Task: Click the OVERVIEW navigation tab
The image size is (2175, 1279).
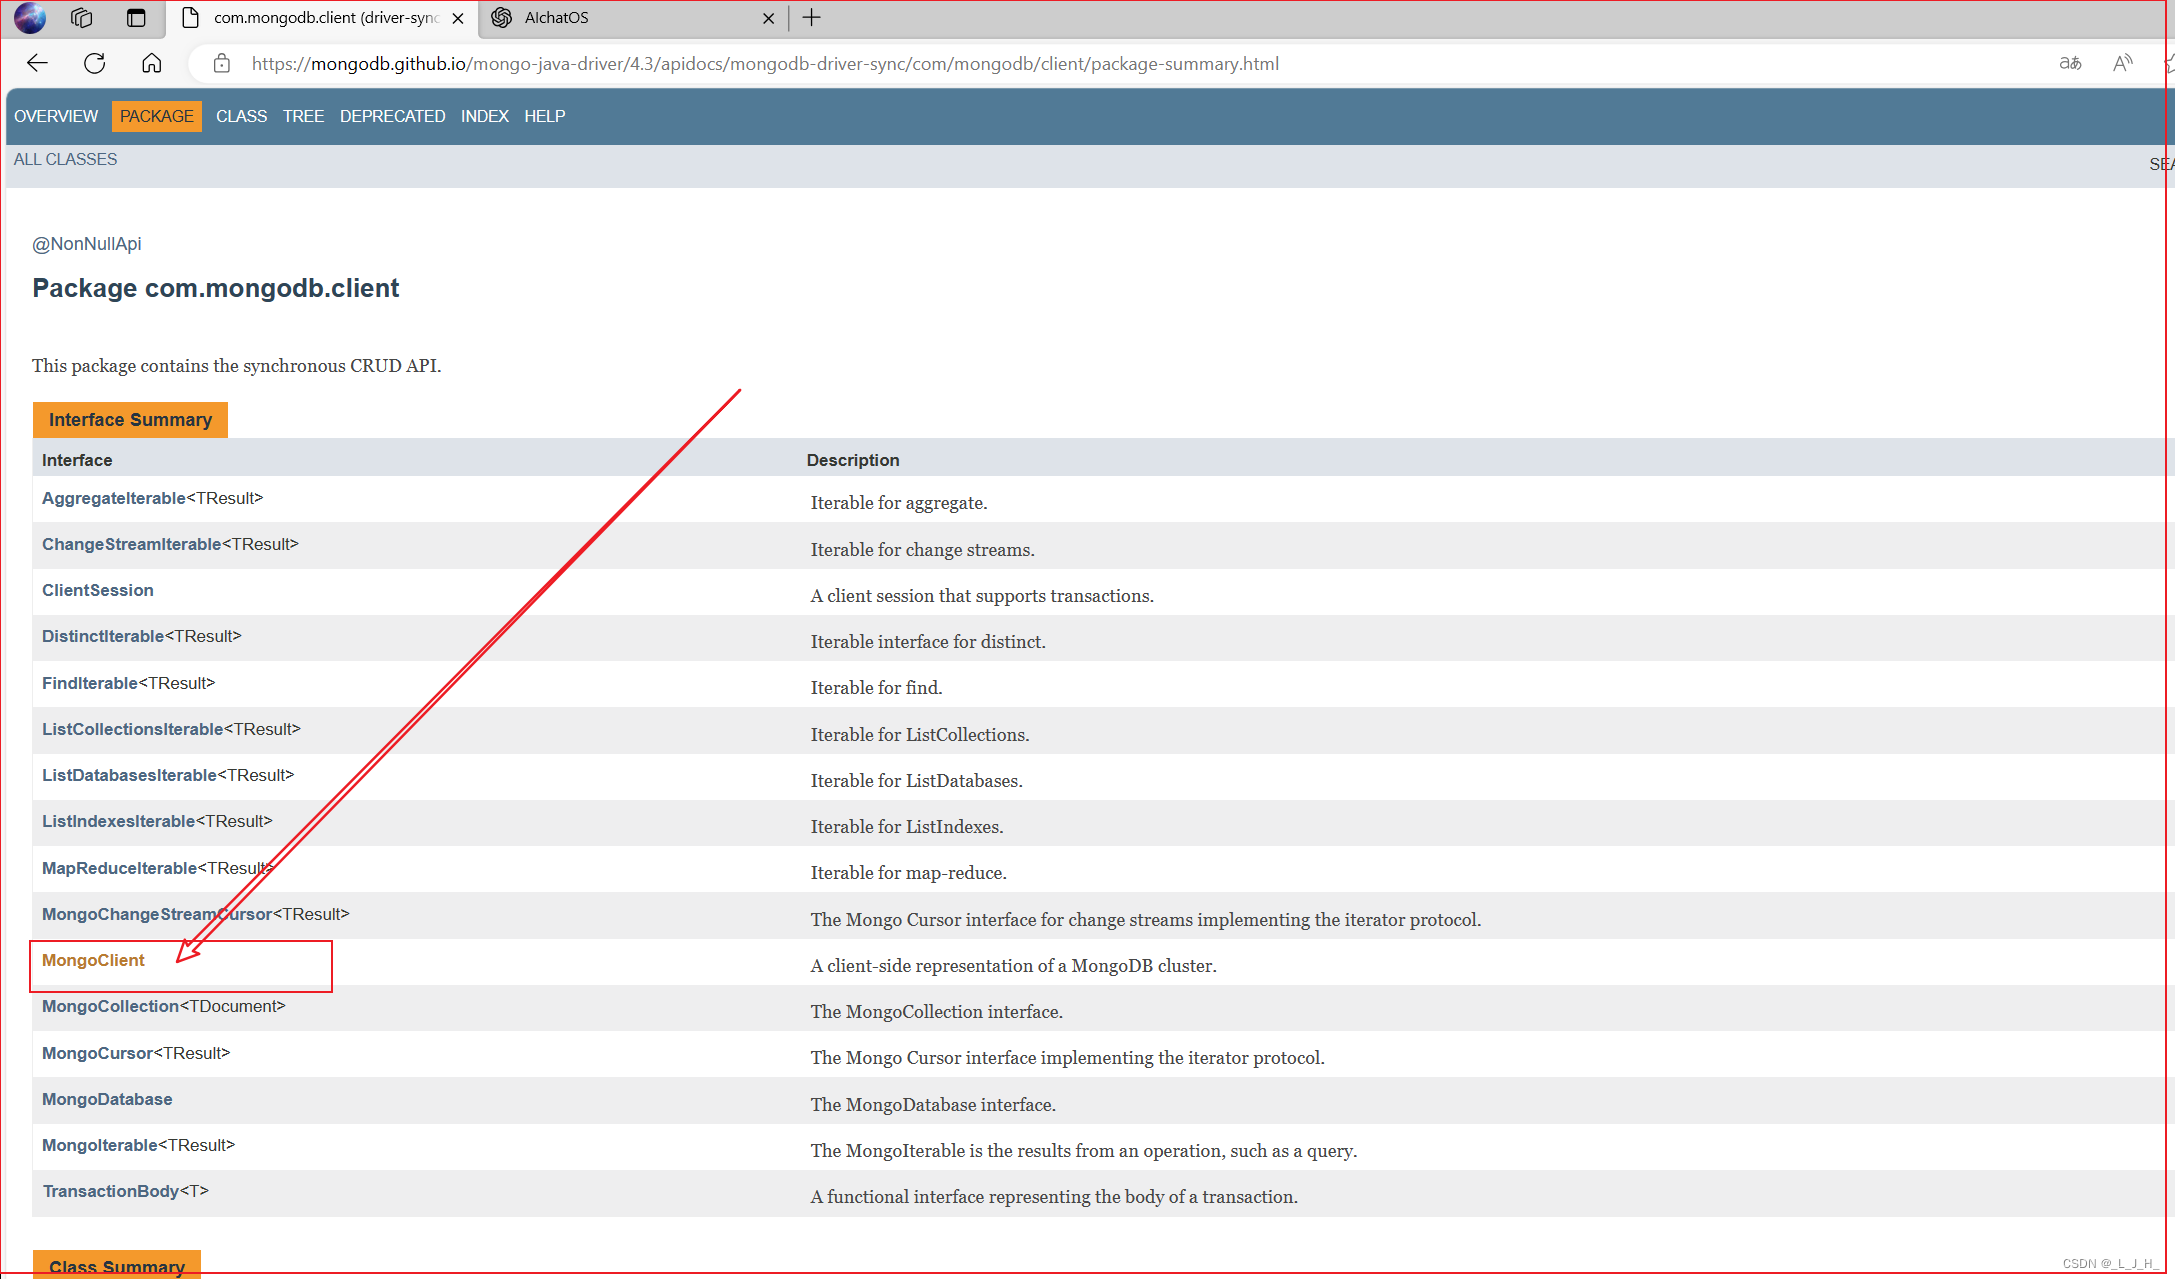Action: (56, 116)
